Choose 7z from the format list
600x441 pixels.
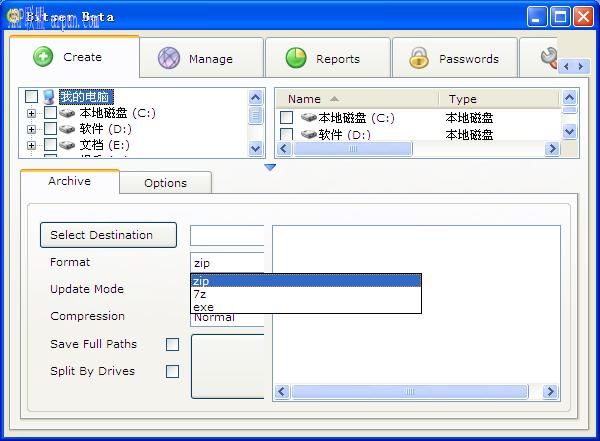click(306, 294)
